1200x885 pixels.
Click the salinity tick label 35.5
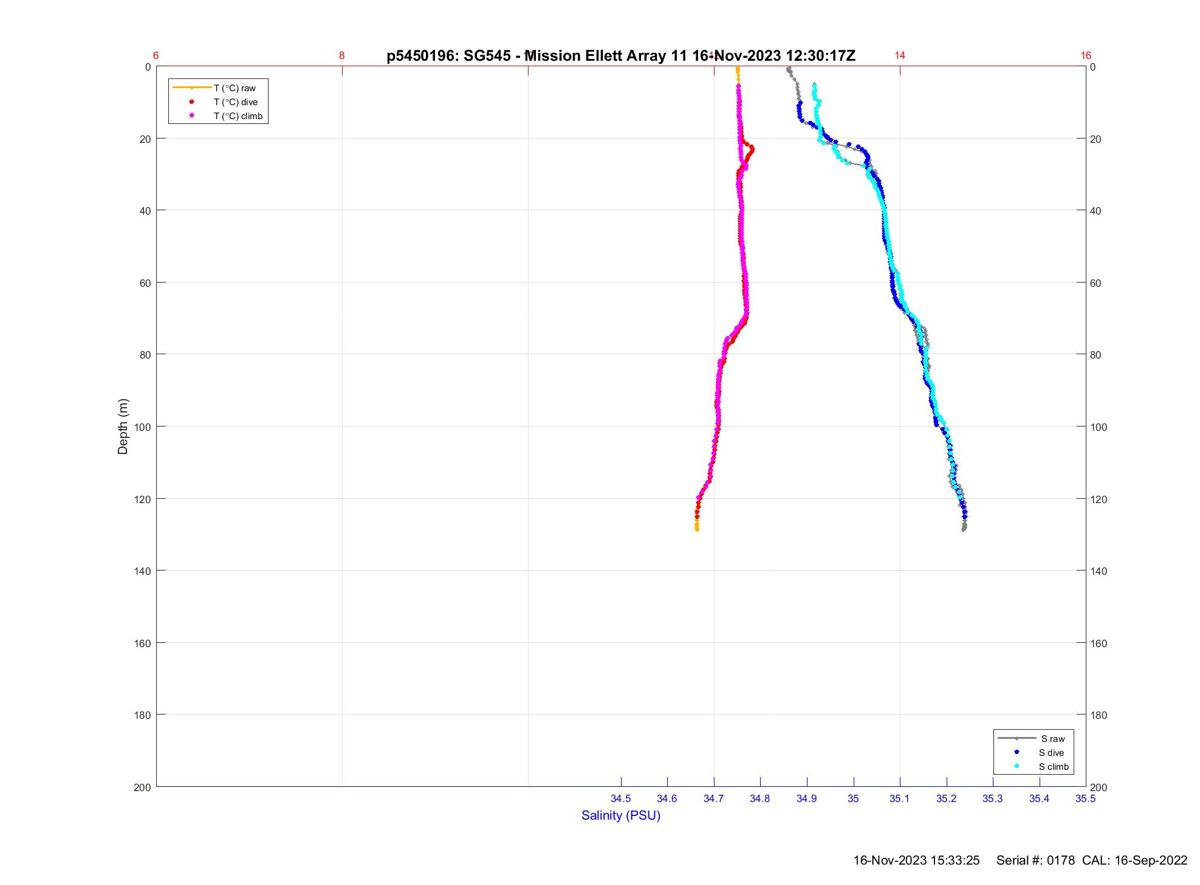coord(1086,798)
